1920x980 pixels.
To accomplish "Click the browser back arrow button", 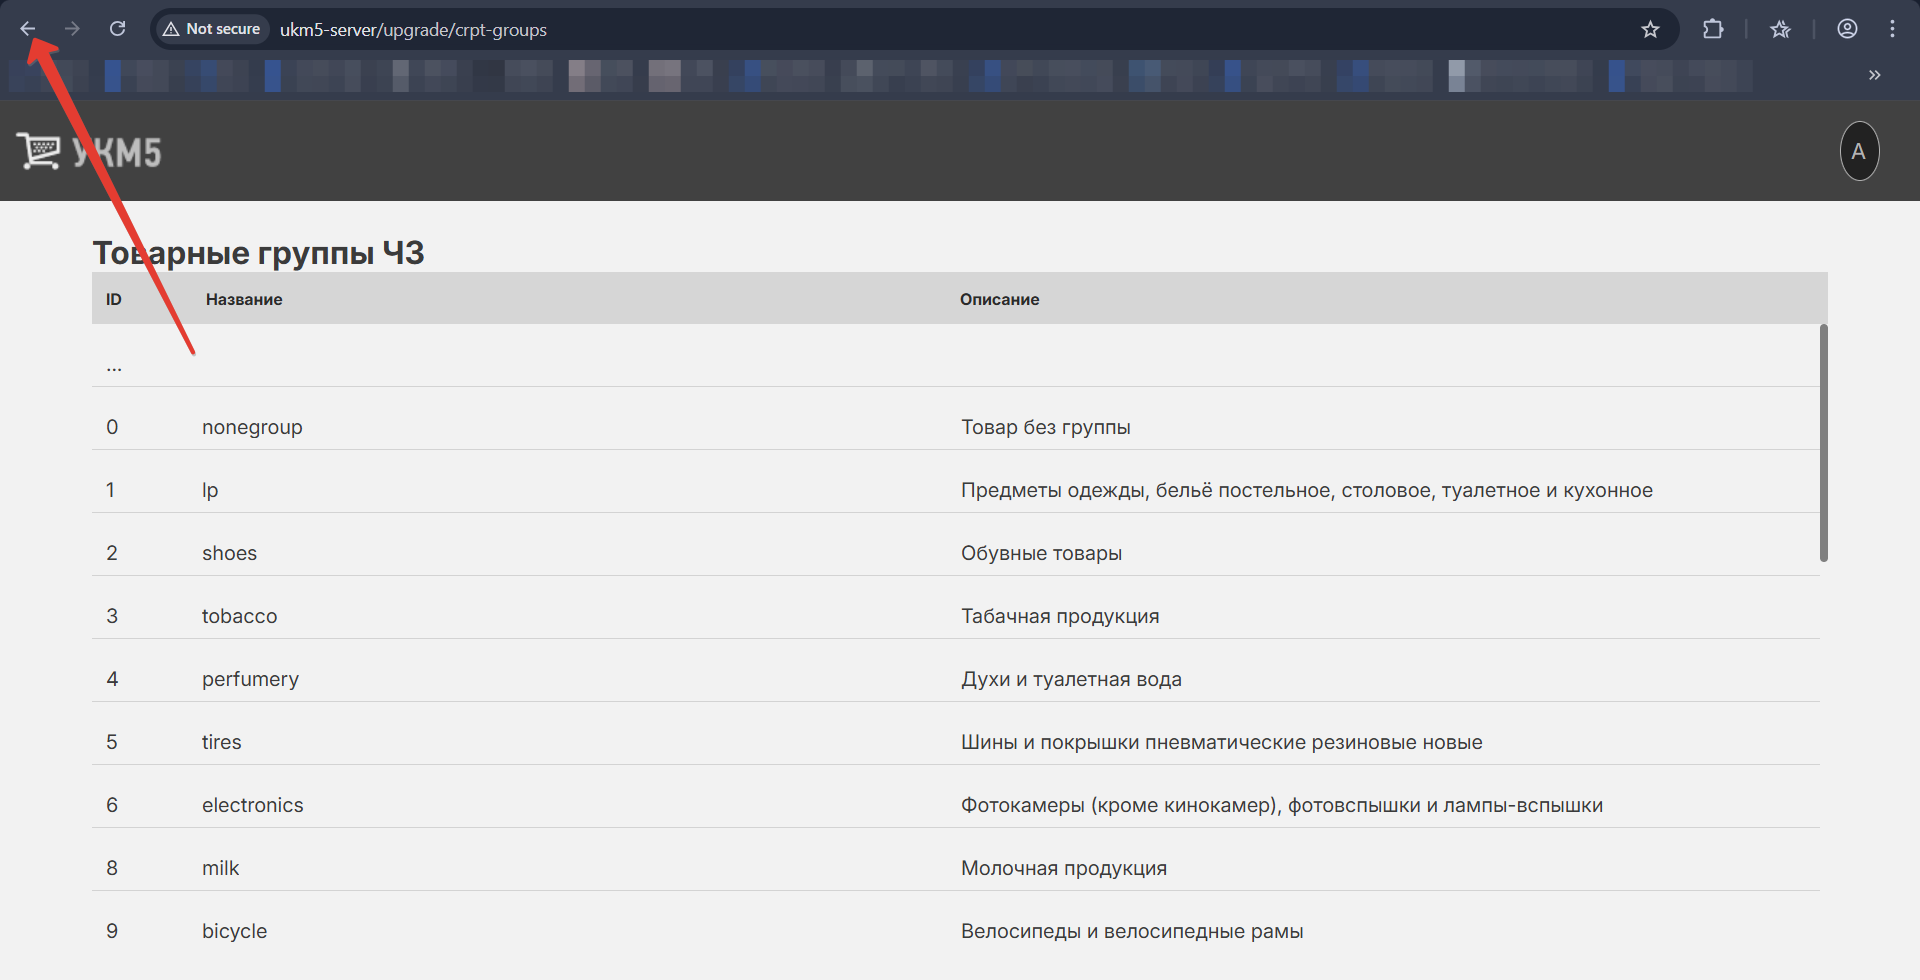I will [28, 29].
